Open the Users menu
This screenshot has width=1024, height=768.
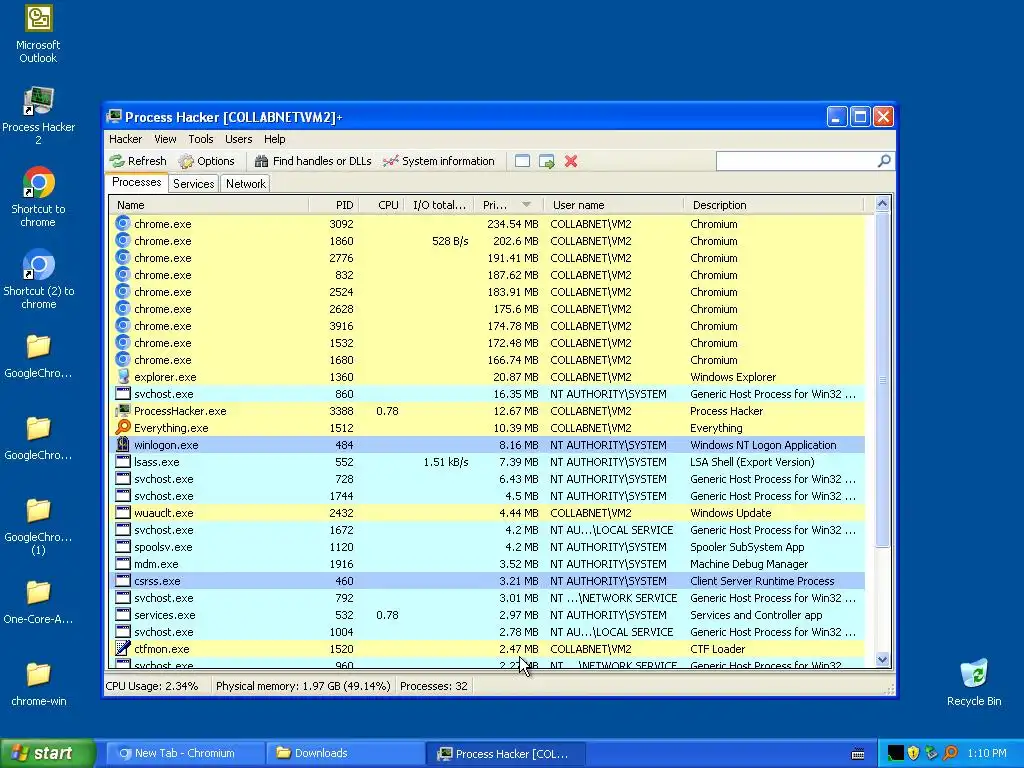pos(238,139)
